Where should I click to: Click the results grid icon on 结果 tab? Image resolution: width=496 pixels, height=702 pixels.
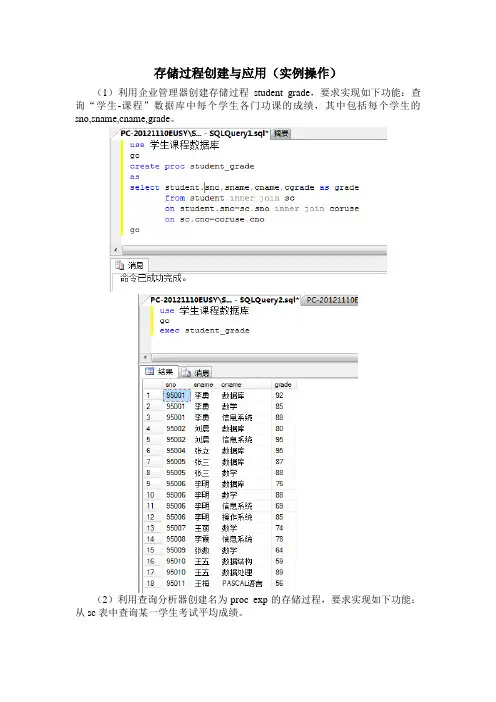(150, 371)
